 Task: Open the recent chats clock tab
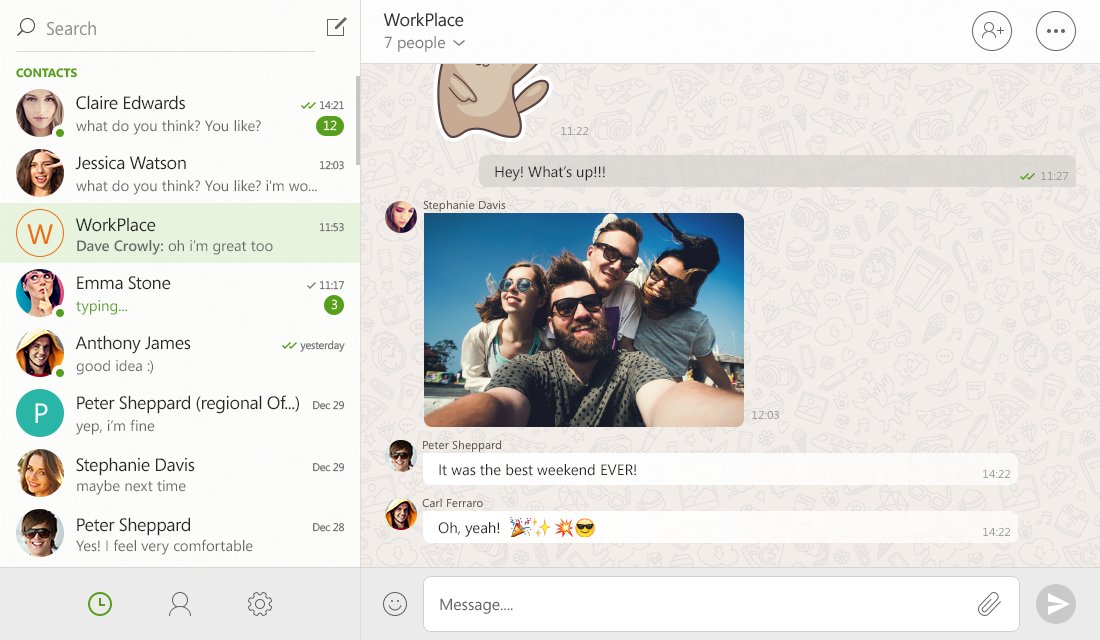tap(100, 604)
